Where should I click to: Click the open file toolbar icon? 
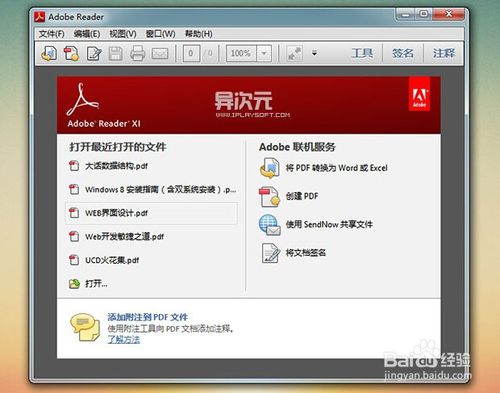pos(49,53)
